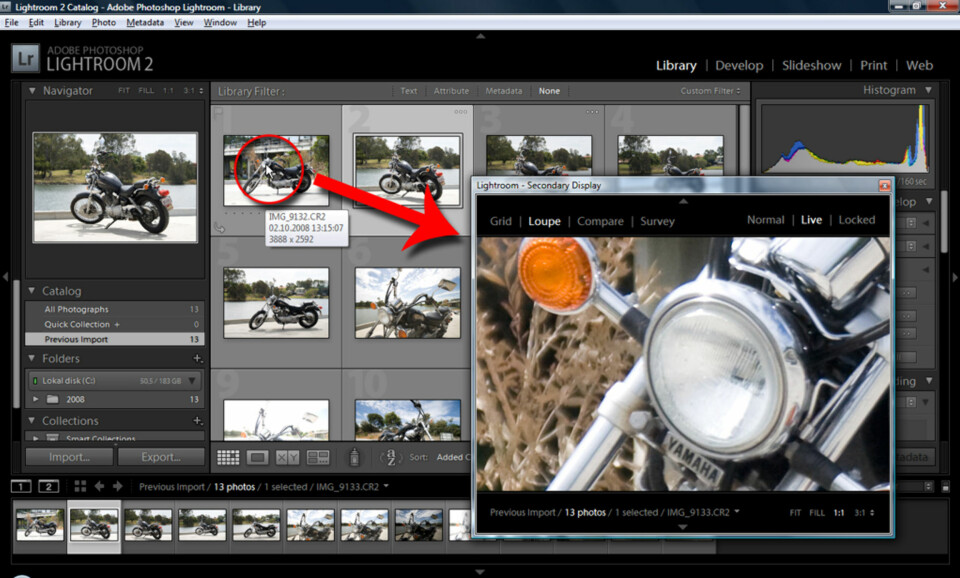Enable Live mode in Secondary Display

tap(811, 220)
